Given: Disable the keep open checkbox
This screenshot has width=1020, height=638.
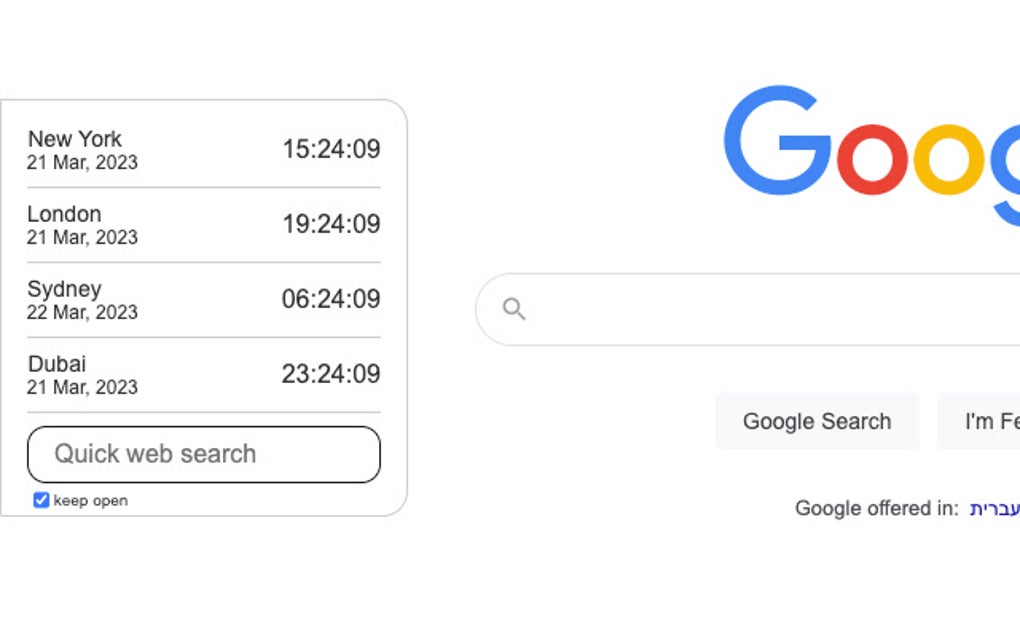Looking at the screenshot, I should click(40, 500).
